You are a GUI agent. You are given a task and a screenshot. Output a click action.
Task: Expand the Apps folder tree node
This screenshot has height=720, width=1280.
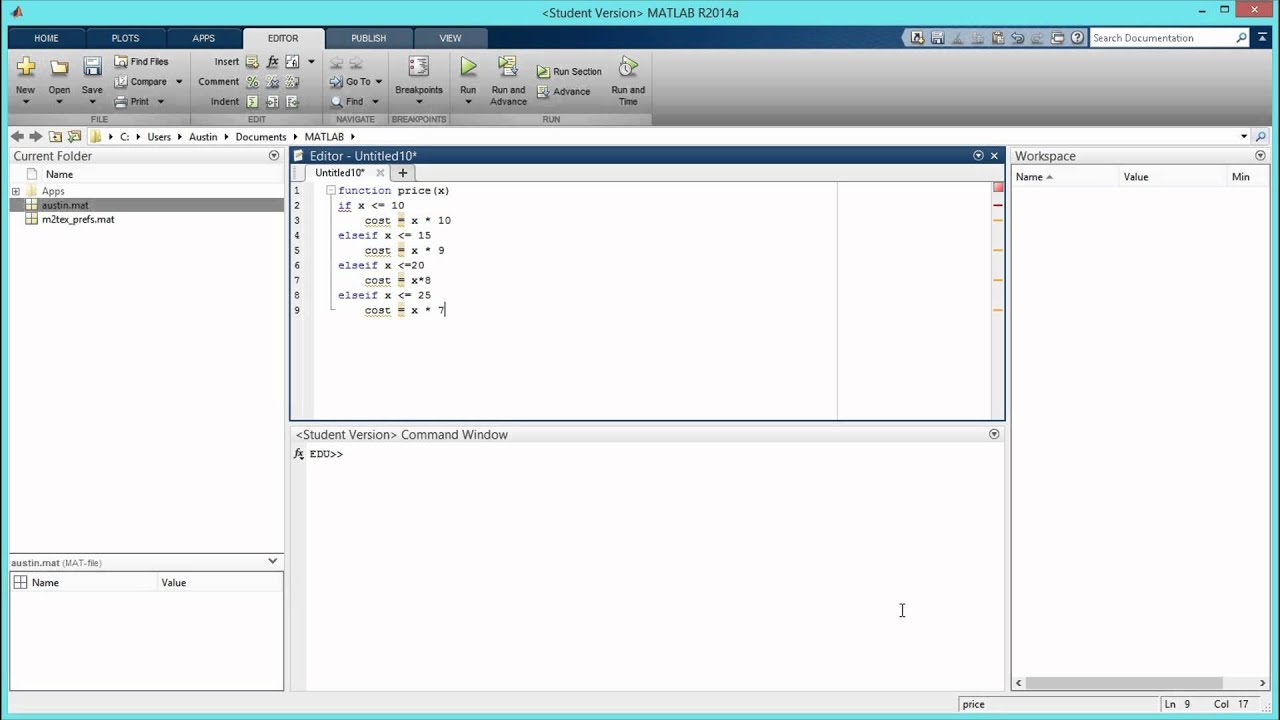tap(16, 191)
